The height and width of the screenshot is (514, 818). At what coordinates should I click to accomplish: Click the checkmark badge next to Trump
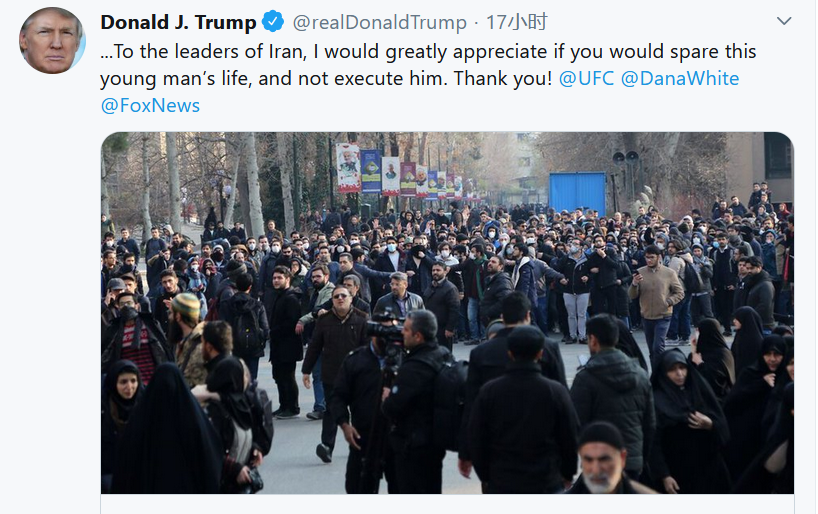coord(273,22)
